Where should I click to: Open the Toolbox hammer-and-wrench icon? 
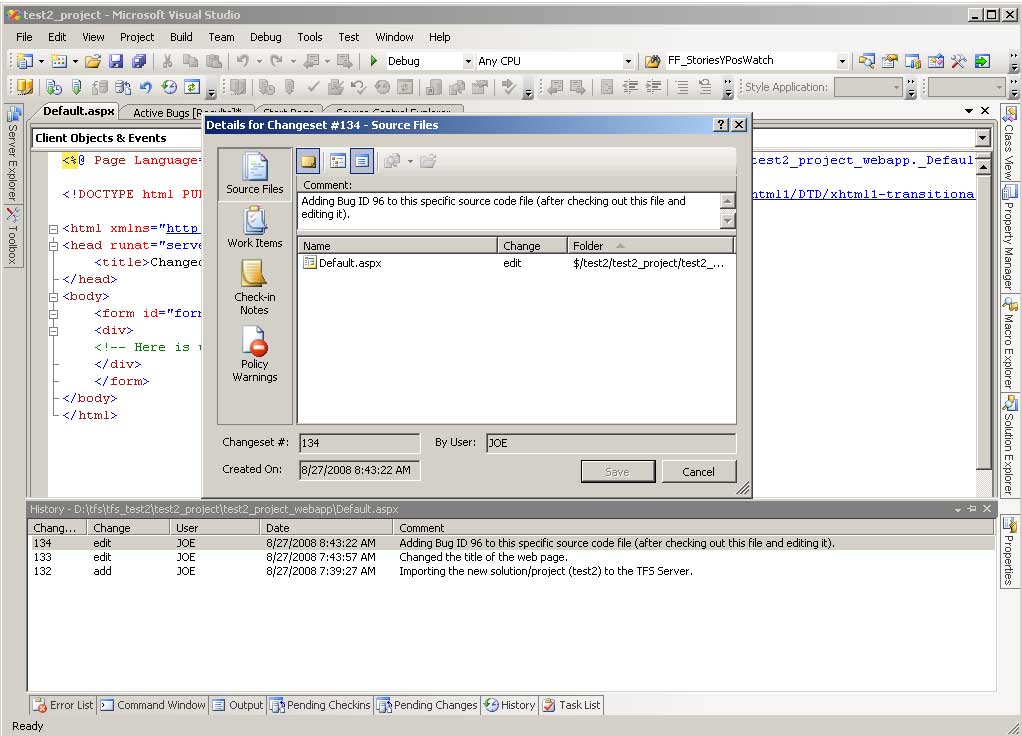958,61
